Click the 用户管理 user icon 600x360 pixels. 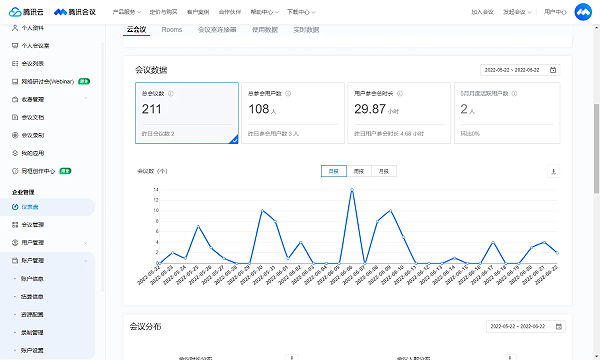click(x=15, y=243)
